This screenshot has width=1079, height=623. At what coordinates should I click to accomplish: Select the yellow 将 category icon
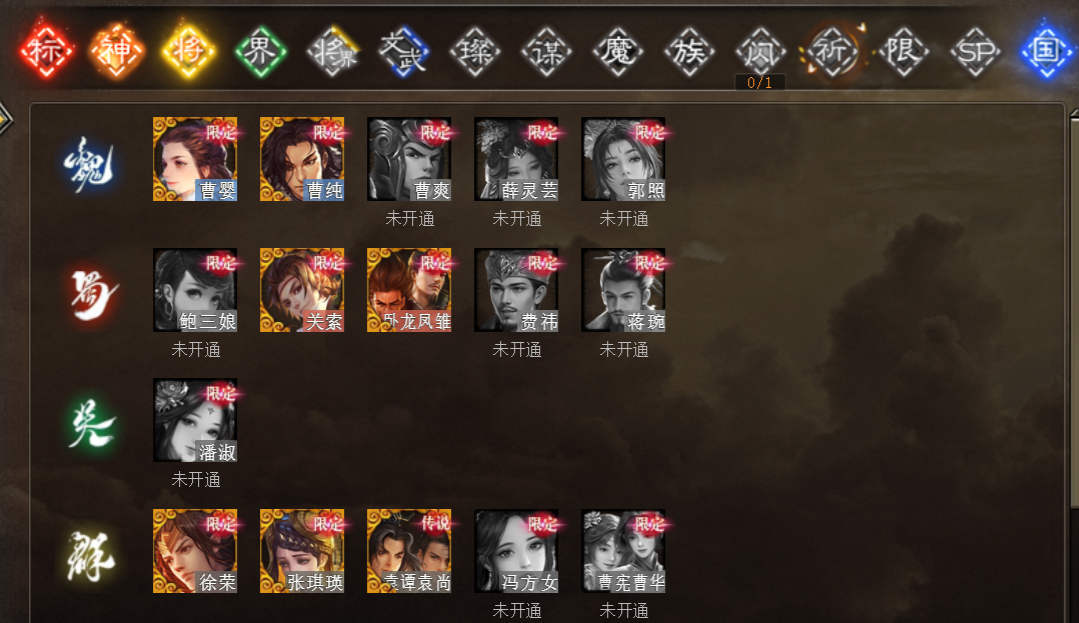188,51
